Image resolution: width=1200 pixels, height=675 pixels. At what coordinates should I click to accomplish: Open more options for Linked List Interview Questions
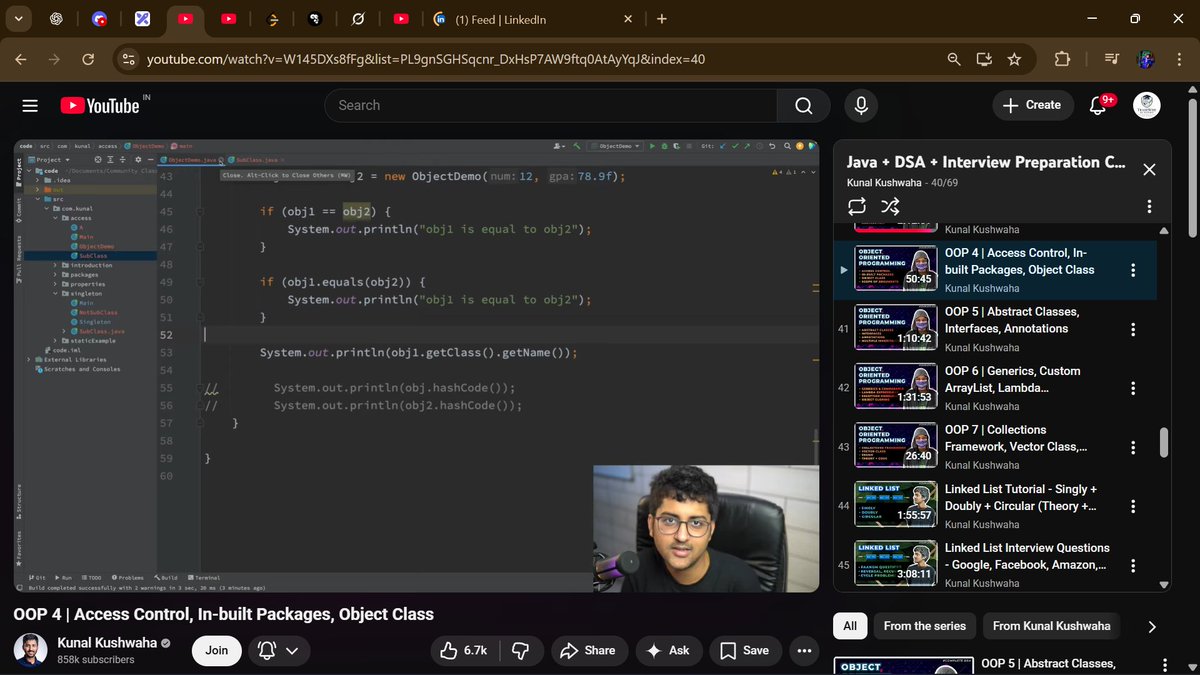pyautogui.click(x=1132, y=565)
